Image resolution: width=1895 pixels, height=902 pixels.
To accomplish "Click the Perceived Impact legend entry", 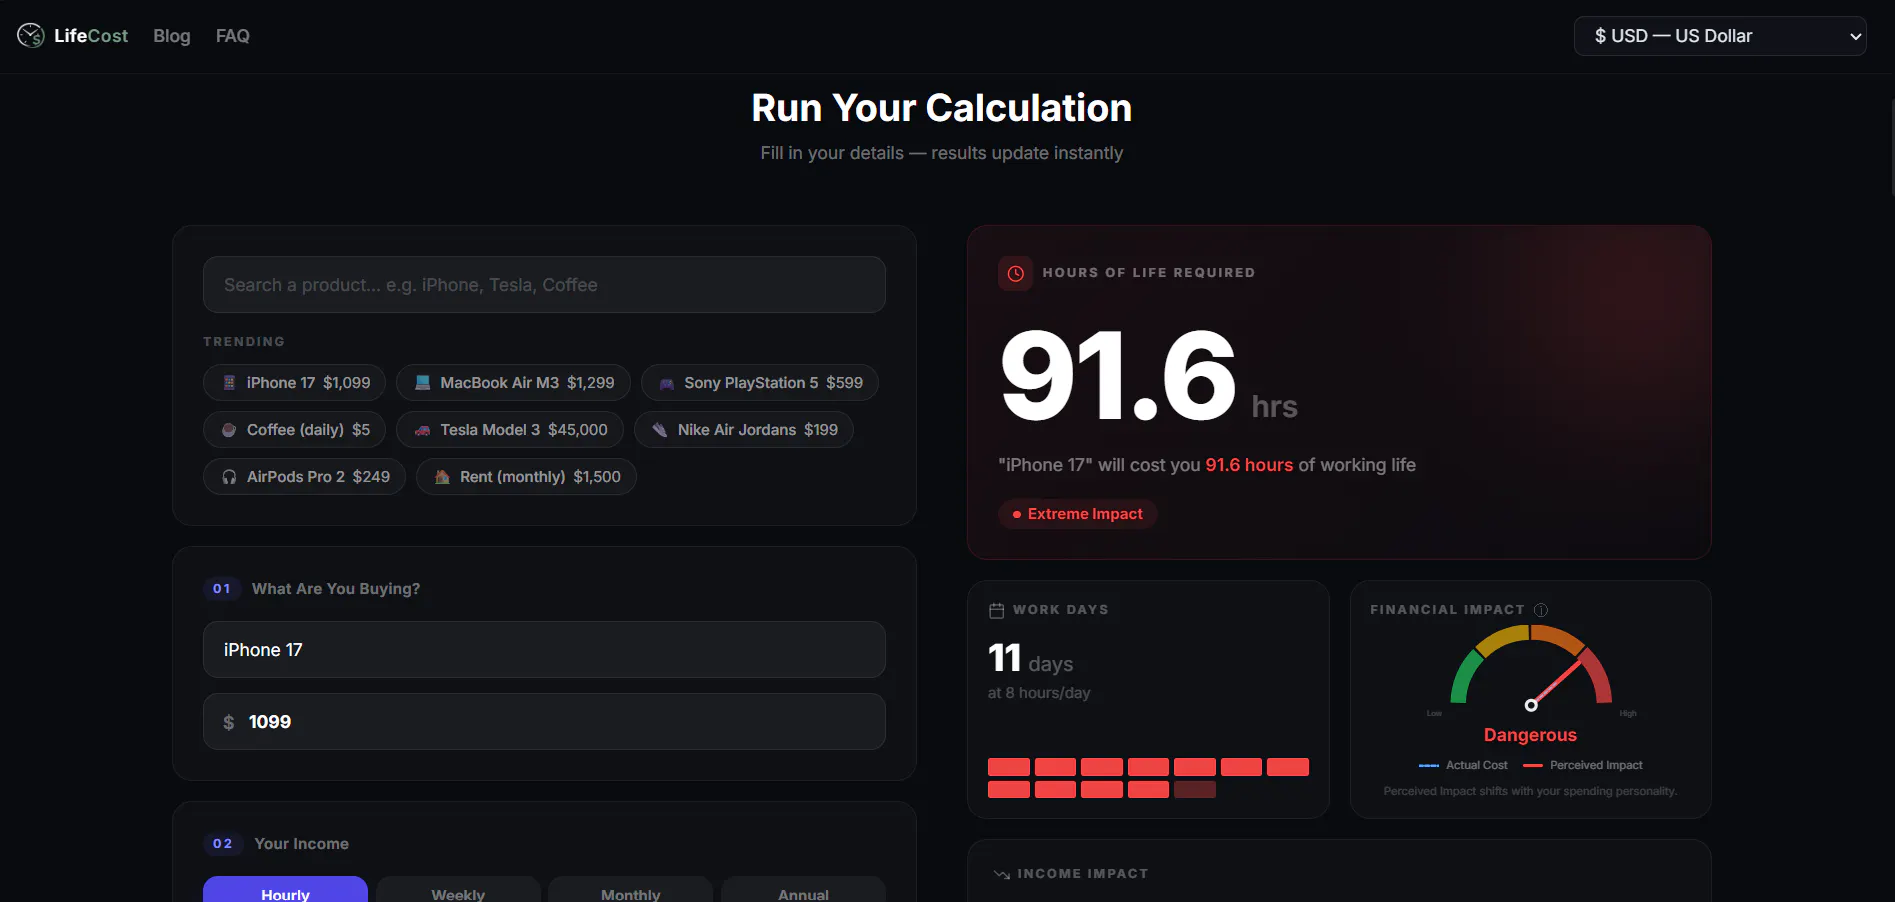I will click(x=1583, y=765).
